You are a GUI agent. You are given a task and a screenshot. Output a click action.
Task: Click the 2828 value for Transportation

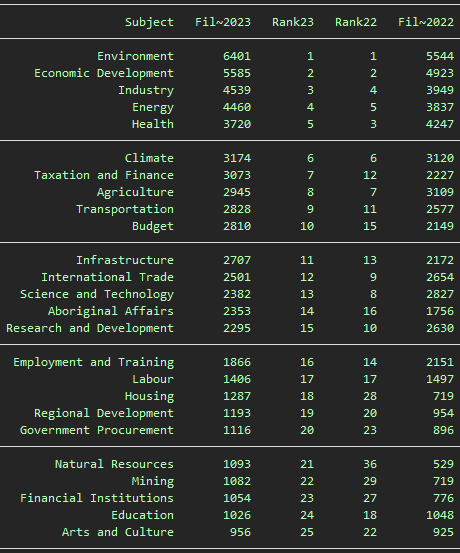237,209
